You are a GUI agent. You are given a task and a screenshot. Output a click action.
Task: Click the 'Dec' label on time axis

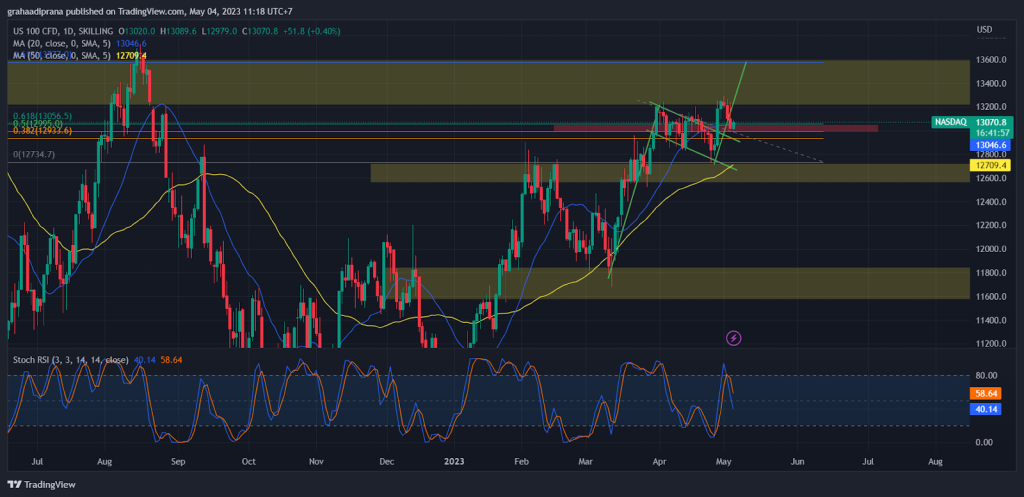[386, 461]
